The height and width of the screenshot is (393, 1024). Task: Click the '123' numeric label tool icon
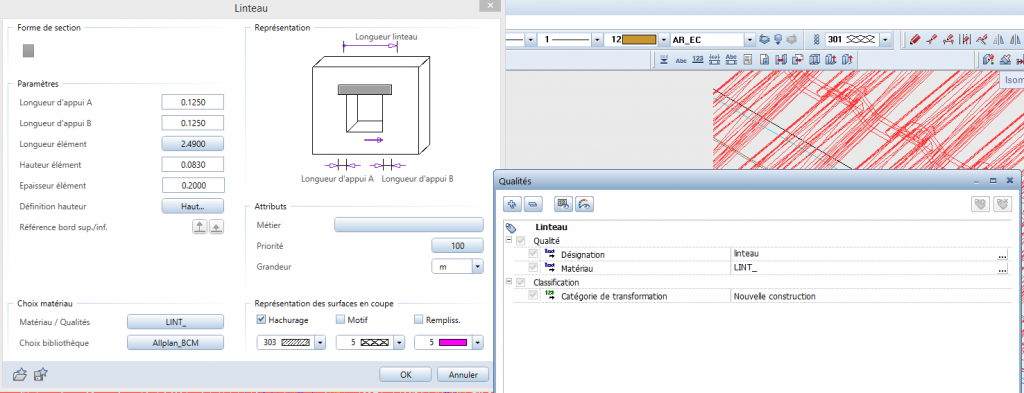pos(697,60)
